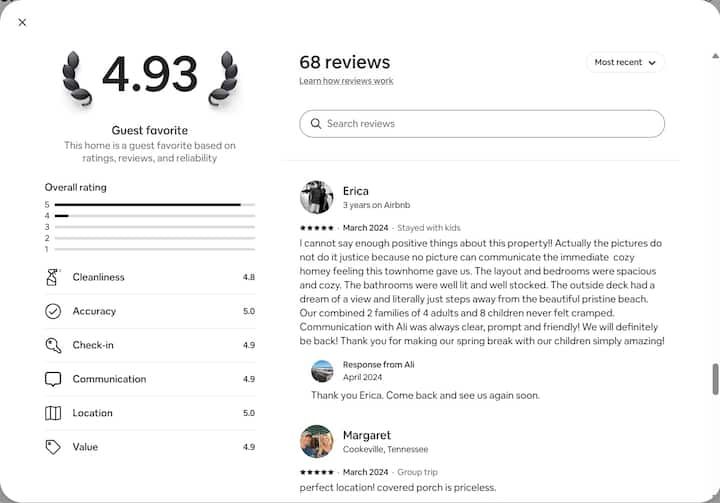
Task: Click the search magnifier icon
Action: 316,124
